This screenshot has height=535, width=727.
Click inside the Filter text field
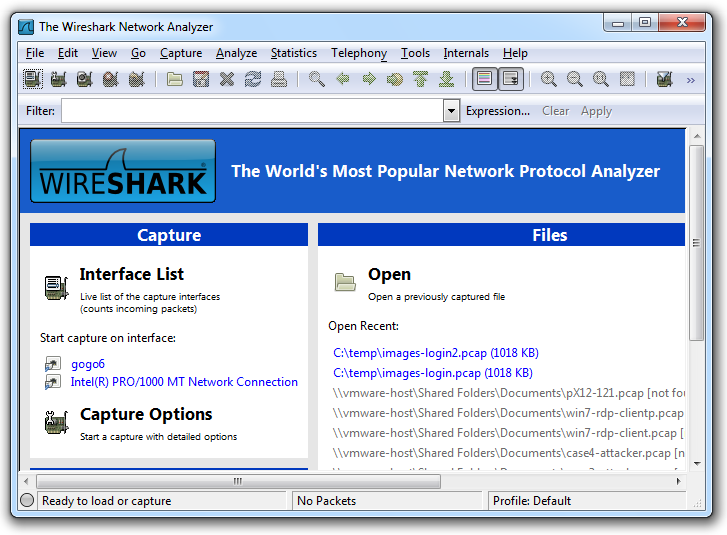coord(250,111)
